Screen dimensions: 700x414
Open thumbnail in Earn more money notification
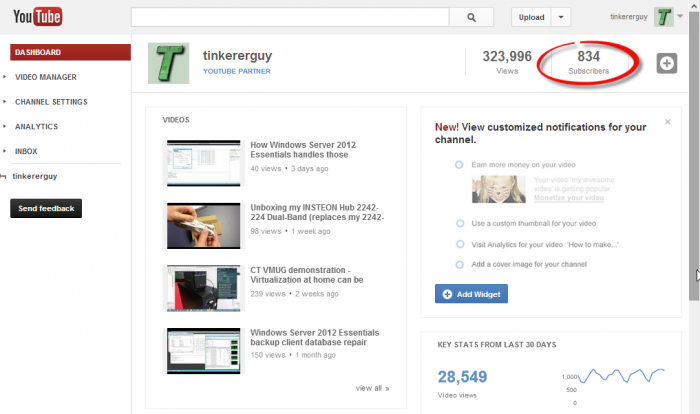(x=499, y=189)
